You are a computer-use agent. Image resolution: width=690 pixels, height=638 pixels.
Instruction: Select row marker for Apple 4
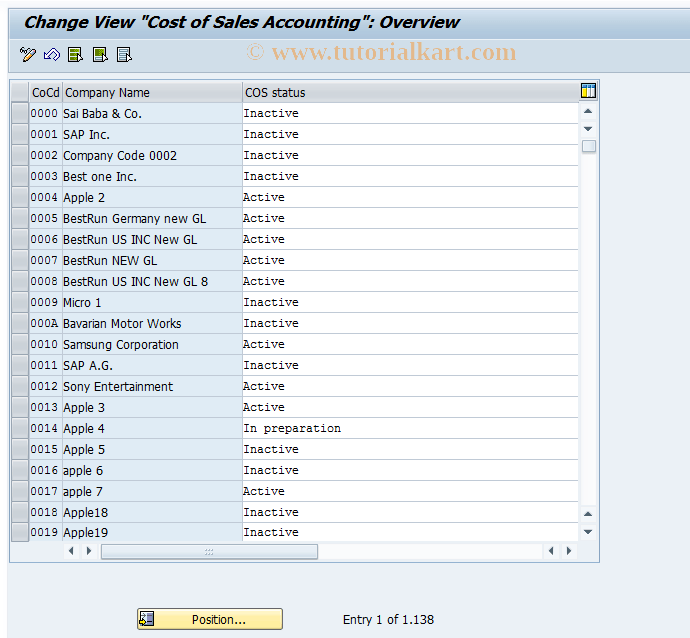20,429
